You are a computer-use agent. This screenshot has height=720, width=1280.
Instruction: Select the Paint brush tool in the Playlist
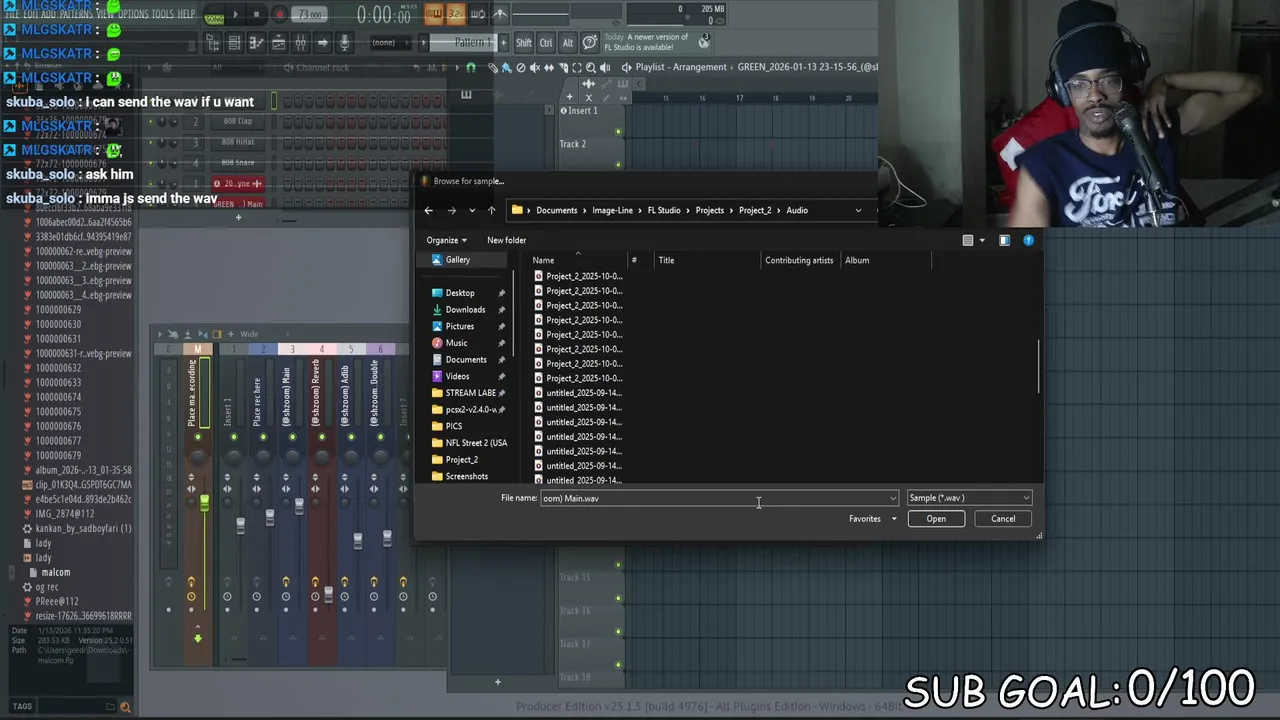click(x=507, y=67)
